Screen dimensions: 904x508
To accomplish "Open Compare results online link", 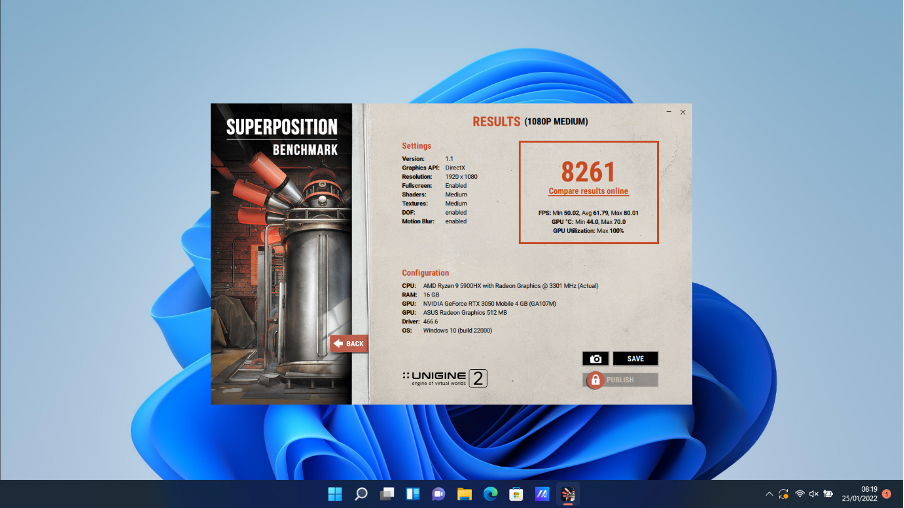I will coord(588,191).
